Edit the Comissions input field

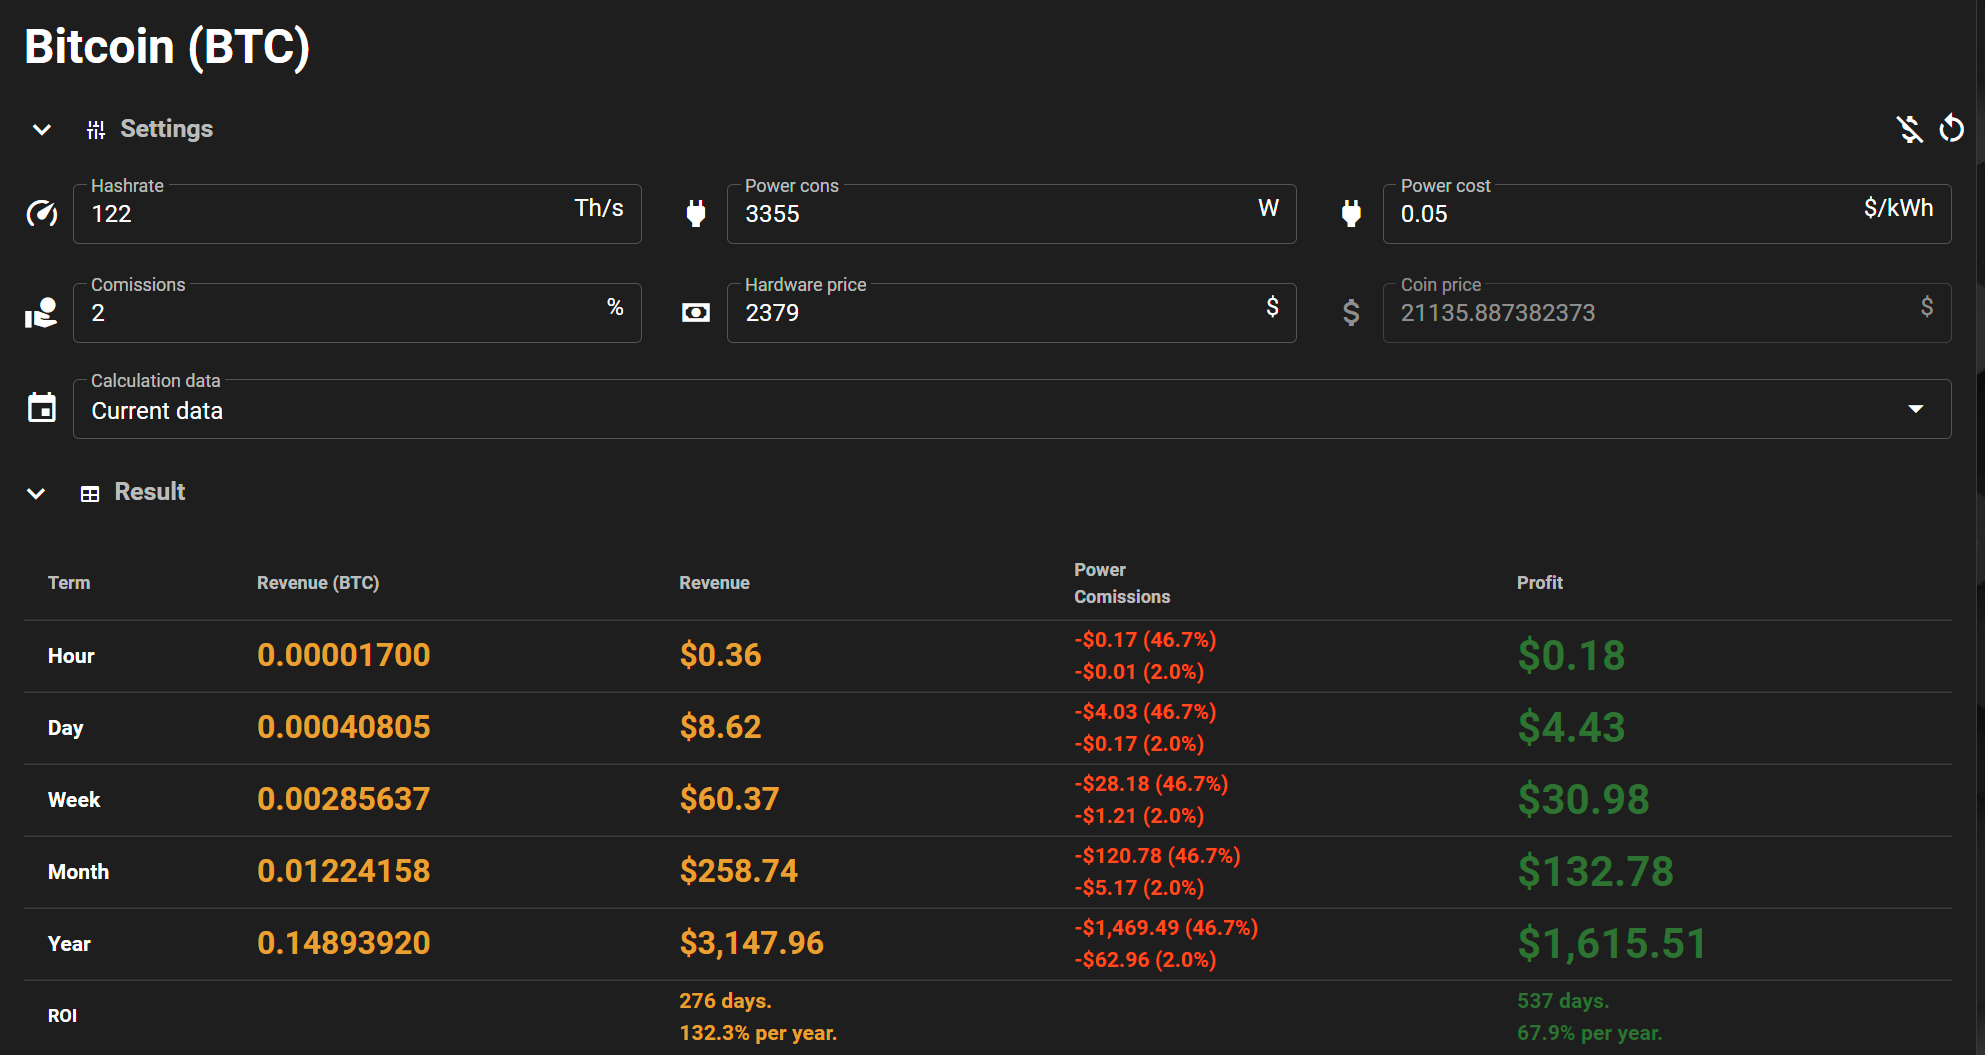pyautogui.click(x=357, y=313)
